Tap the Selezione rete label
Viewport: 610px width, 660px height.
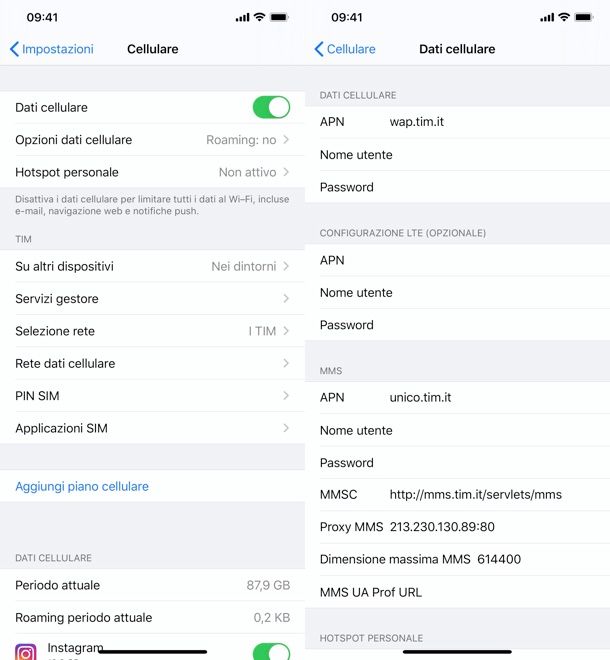coord(55,331)
